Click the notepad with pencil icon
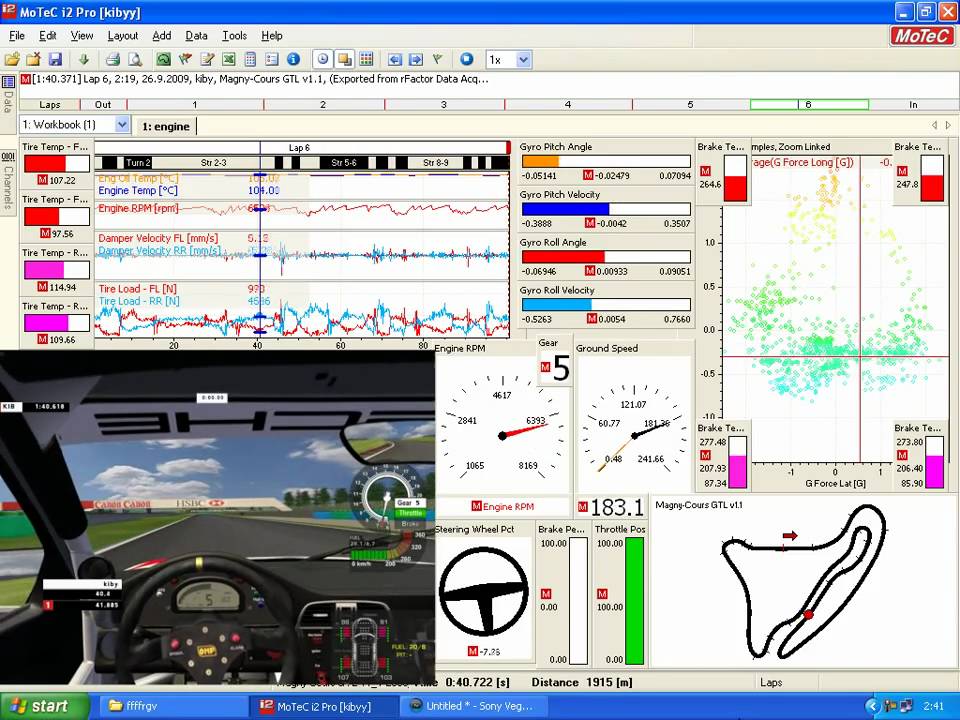The width and height of the screenshot is (960, 720). (x=207, y=59)
